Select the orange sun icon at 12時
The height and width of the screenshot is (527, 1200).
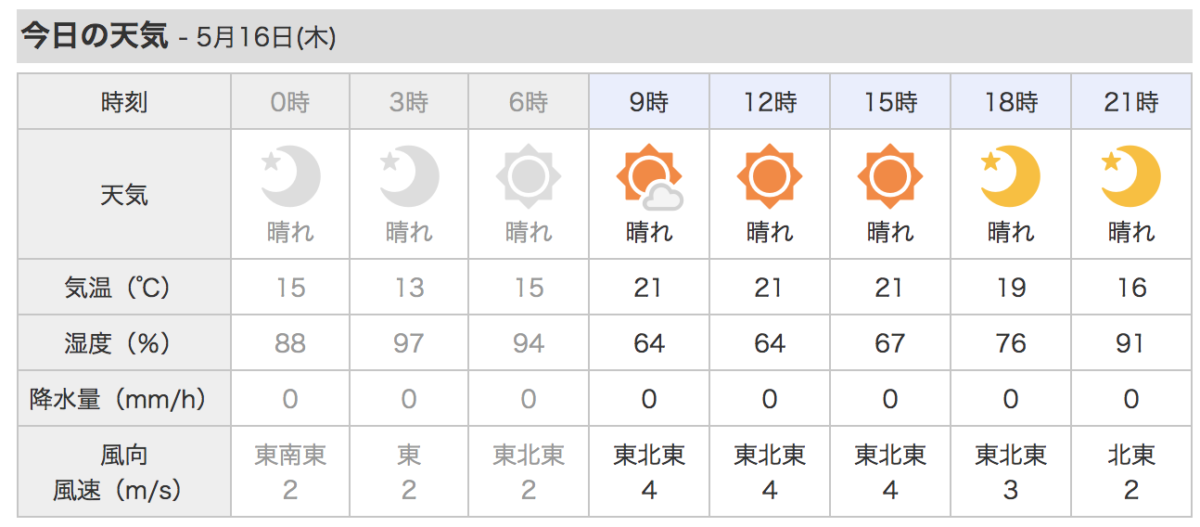(769, 177)
